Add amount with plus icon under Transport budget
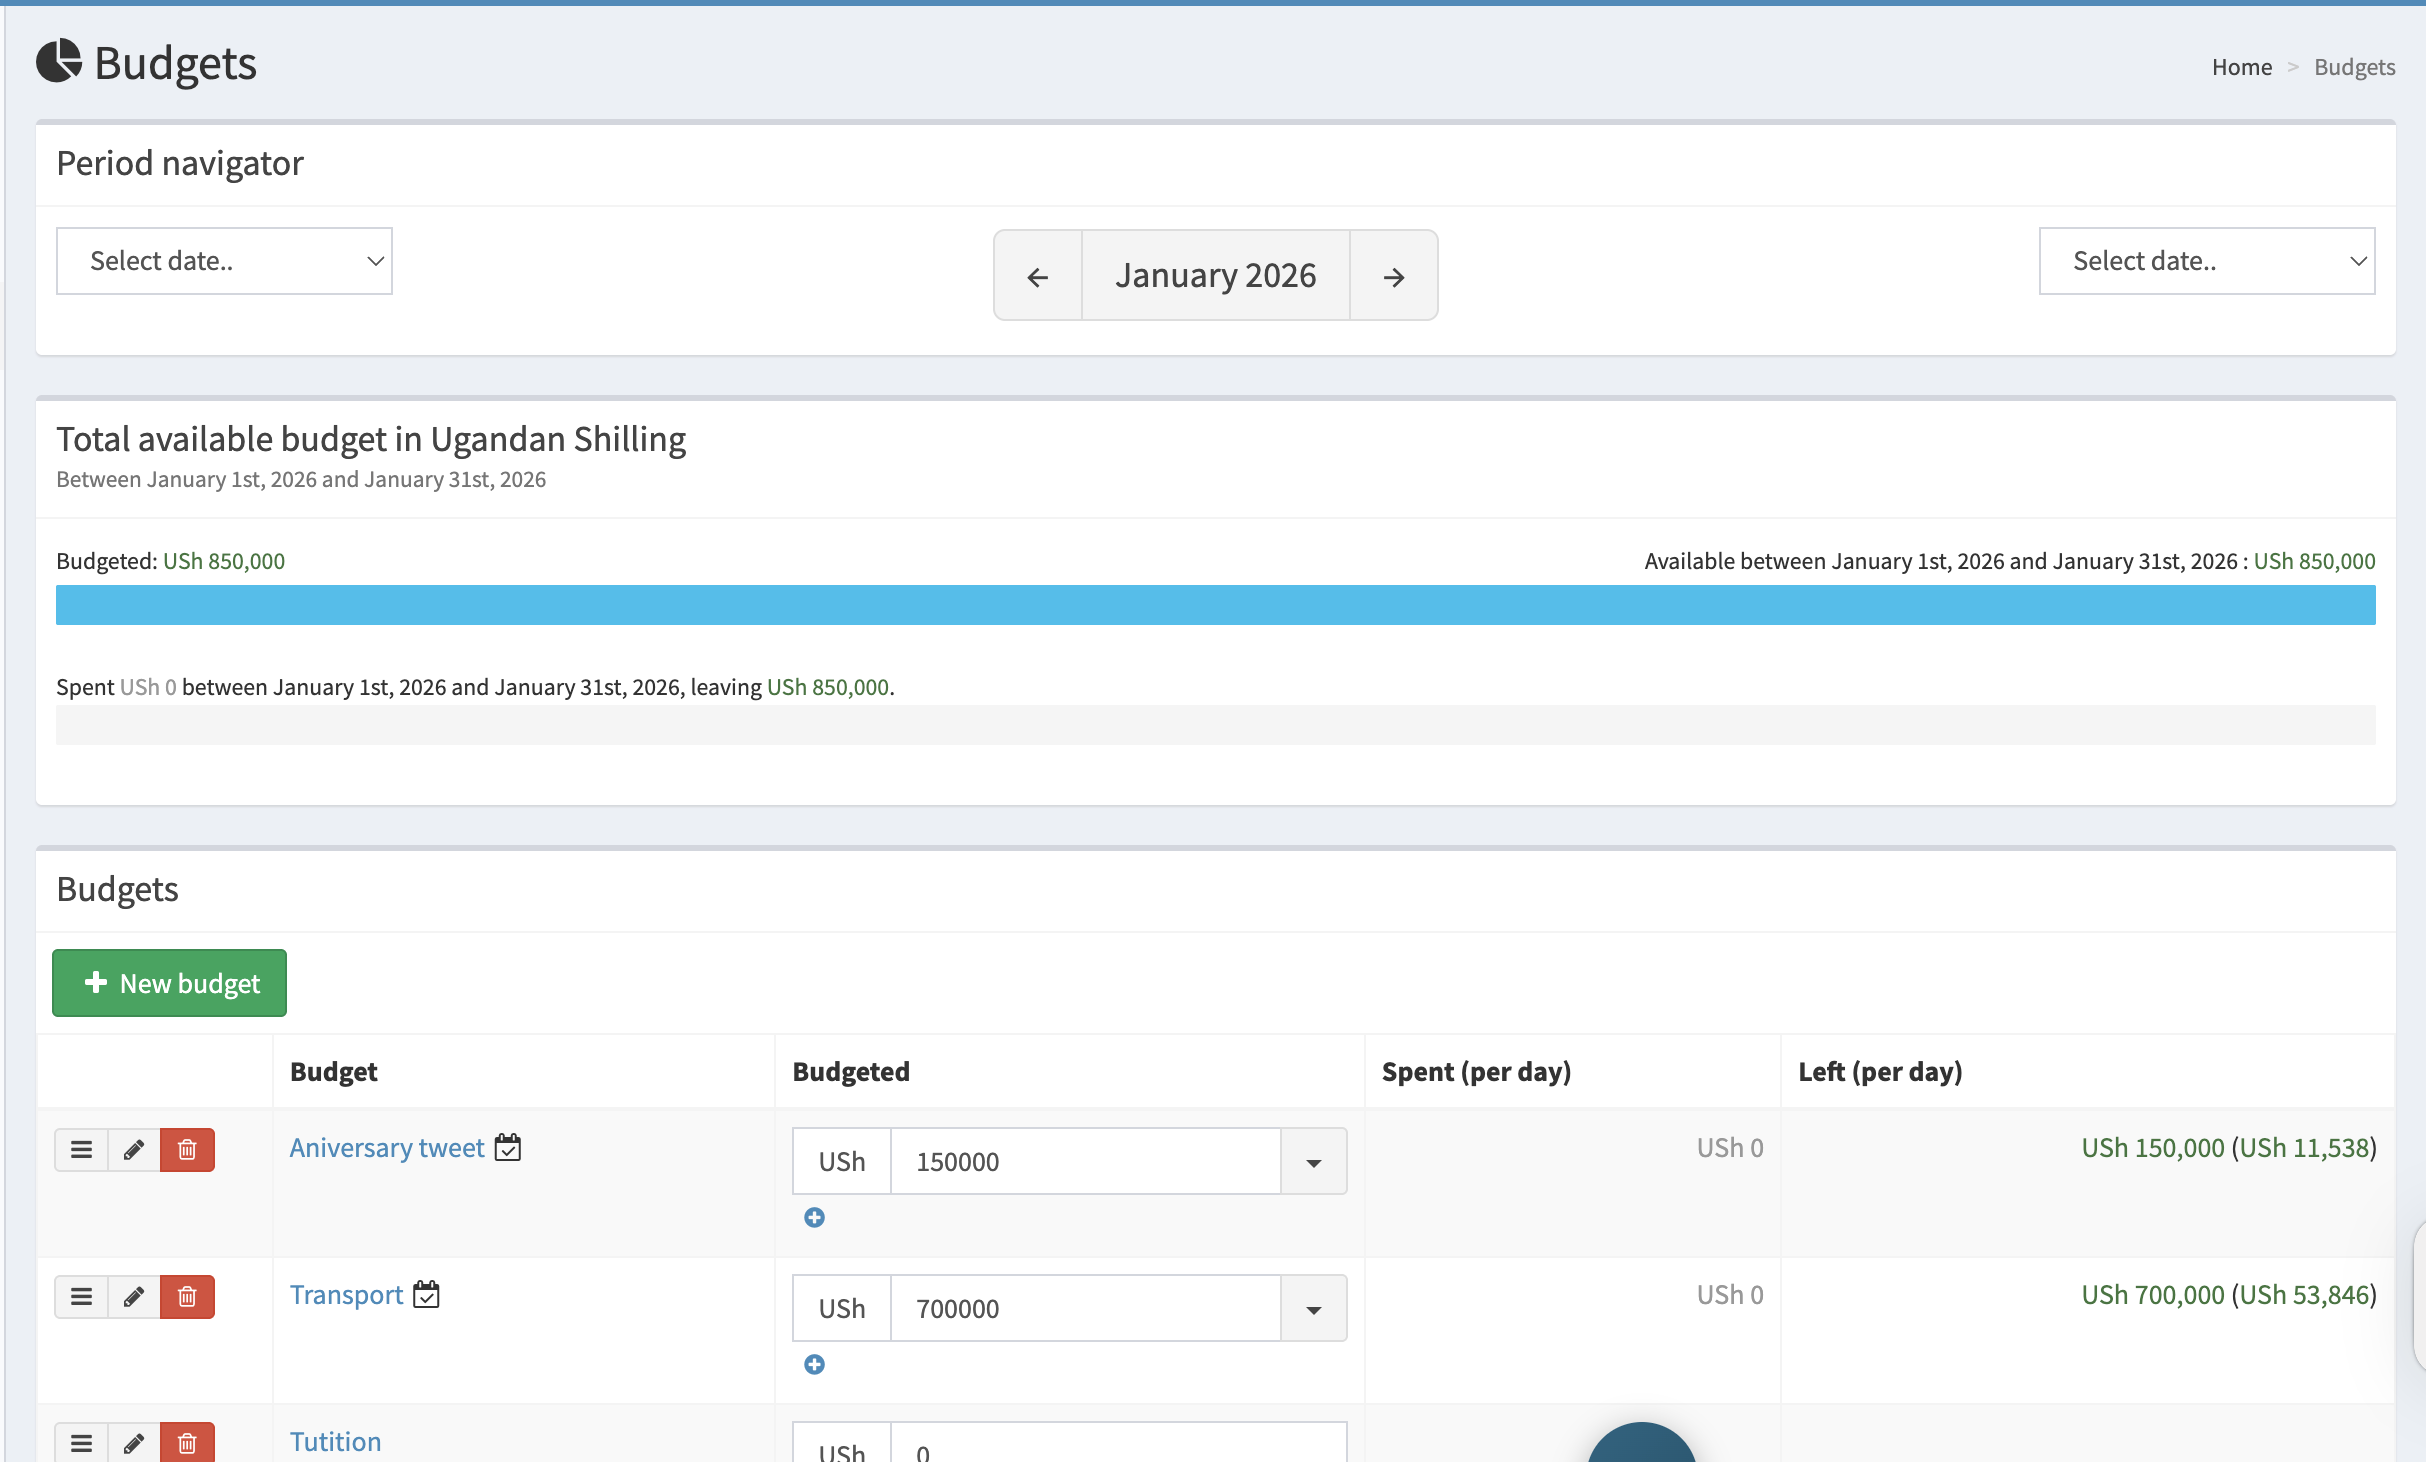Image resolution: width=2426 pixels, height=1462 pixels. [815, 1364]
